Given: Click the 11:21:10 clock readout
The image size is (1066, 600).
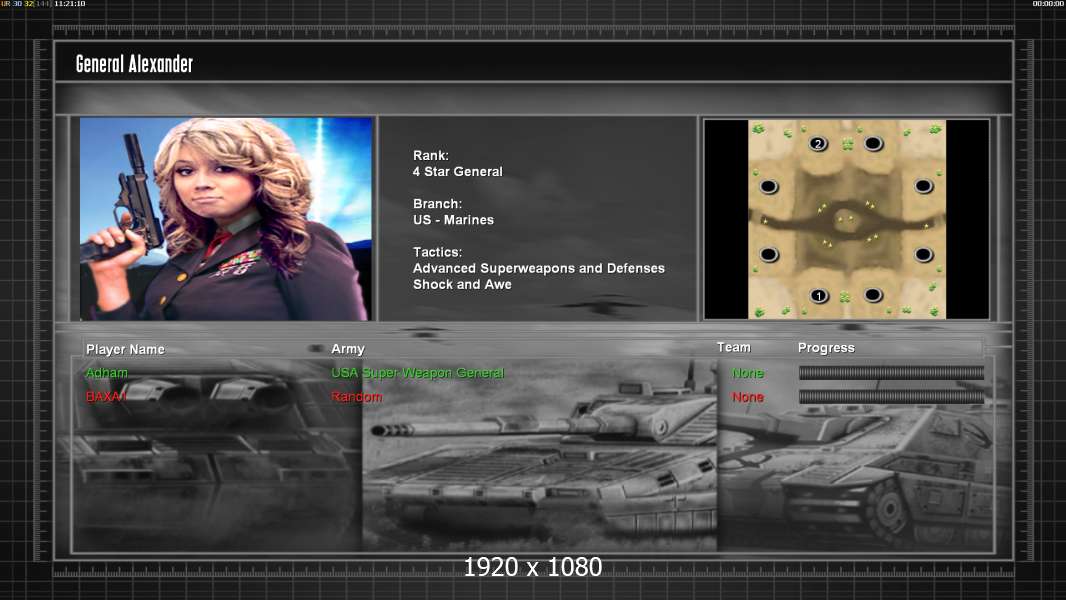Looking at the screenshot, I should click(x=69, y=4).
